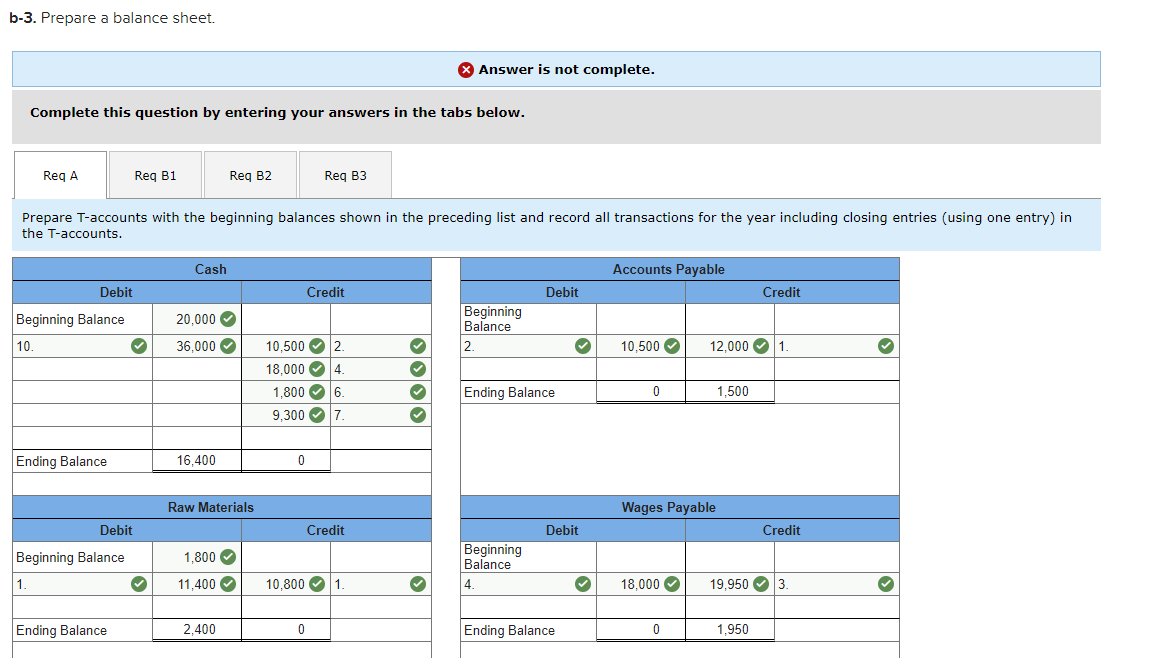Click the check beside Cash debit label 10.

click(x=139, y=346)
